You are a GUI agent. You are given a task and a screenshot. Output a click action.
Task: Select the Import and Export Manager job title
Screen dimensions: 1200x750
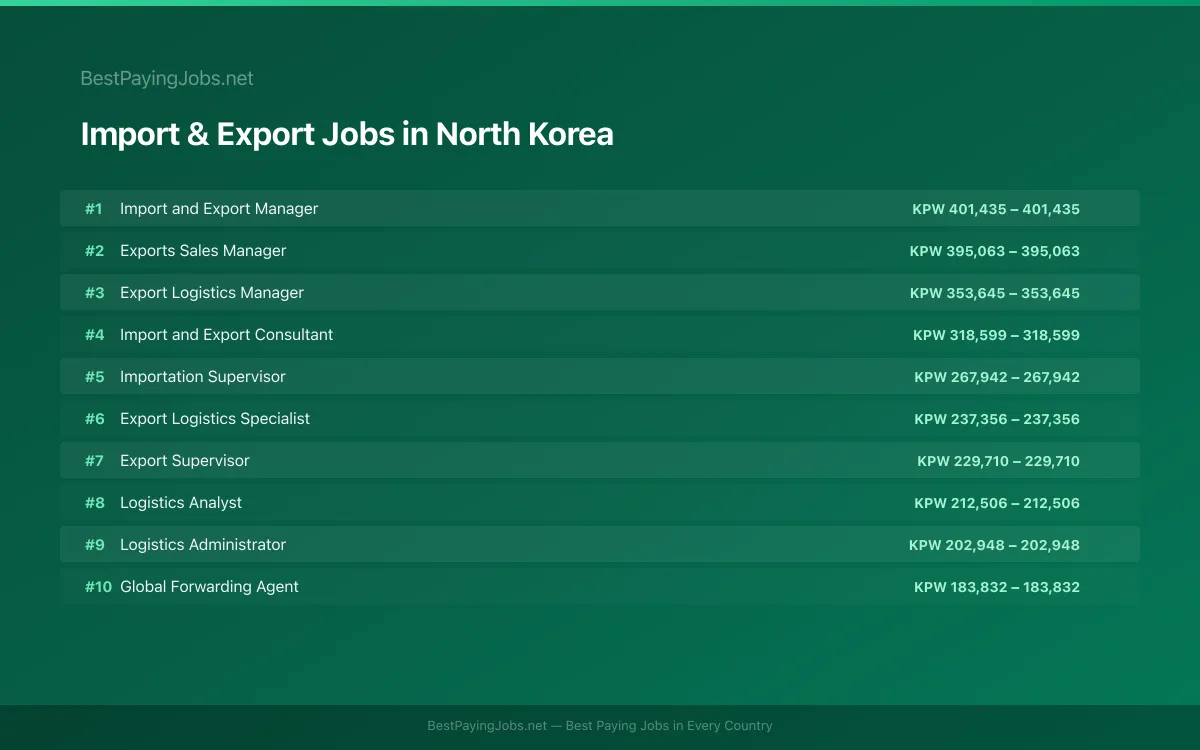pyautogui.click(x=219, y=209)
